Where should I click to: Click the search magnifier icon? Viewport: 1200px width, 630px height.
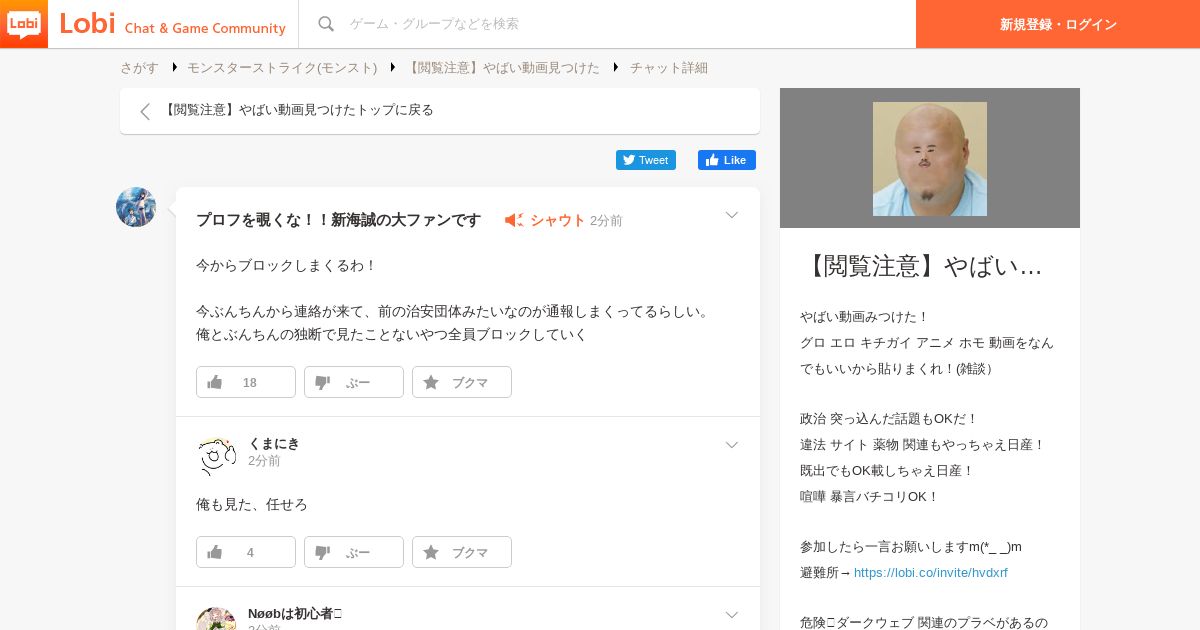(x=325, y=24)
